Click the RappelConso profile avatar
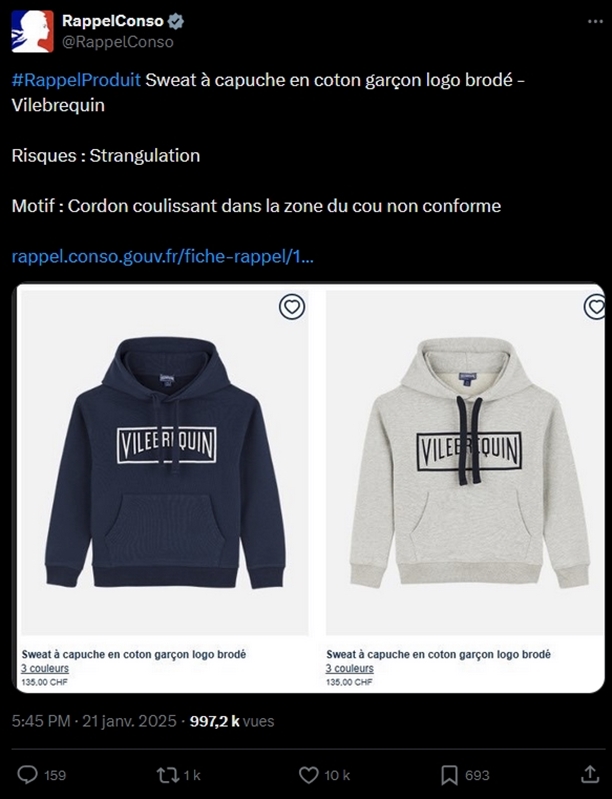This screenshot has width=612, height=799. 33,31
